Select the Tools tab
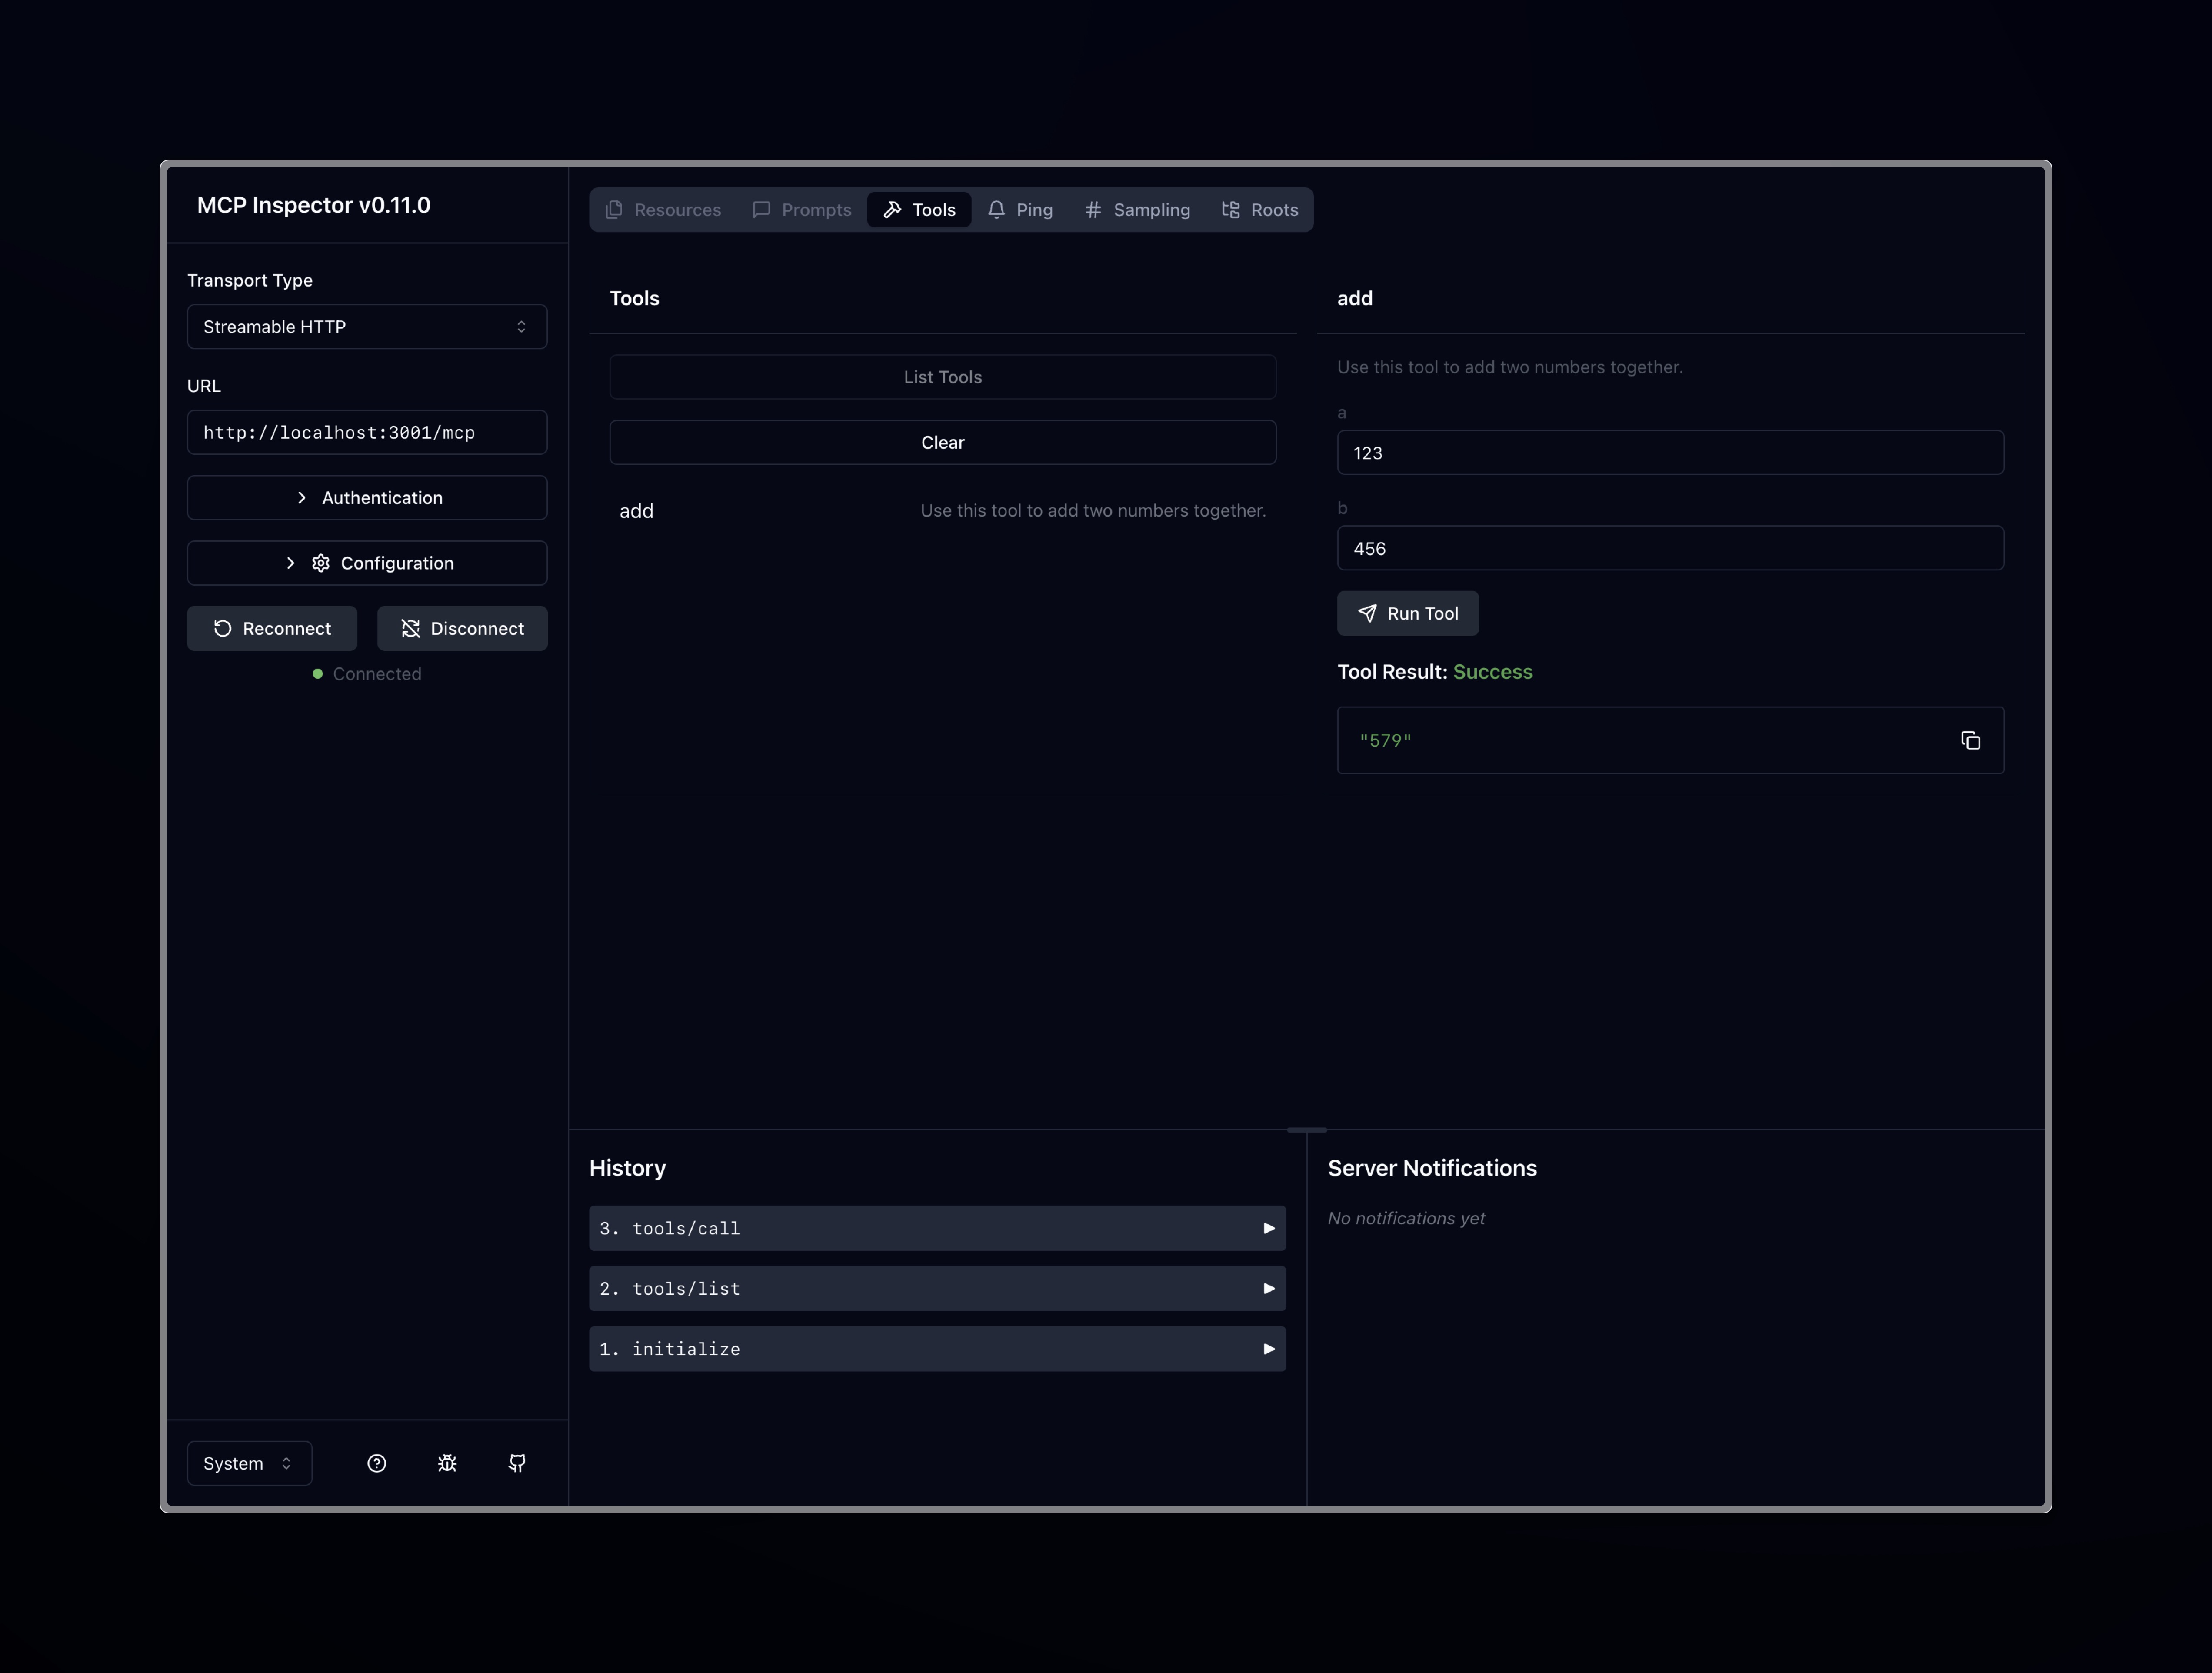Viewport: 2212px width, 1673px height. (x=919, y=210)
